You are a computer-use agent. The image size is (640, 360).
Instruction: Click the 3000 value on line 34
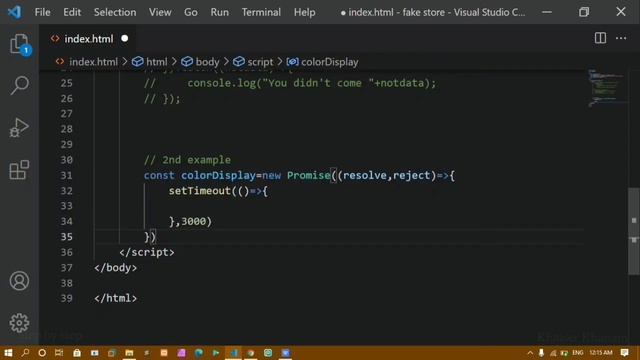click(x=193, y=221)
